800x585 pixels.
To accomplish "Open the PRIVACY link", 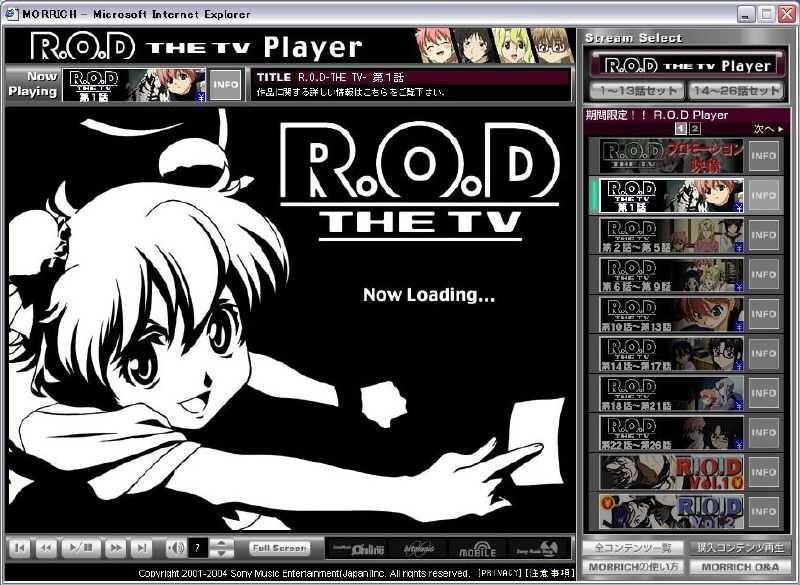I will click(x=501, y=573).
